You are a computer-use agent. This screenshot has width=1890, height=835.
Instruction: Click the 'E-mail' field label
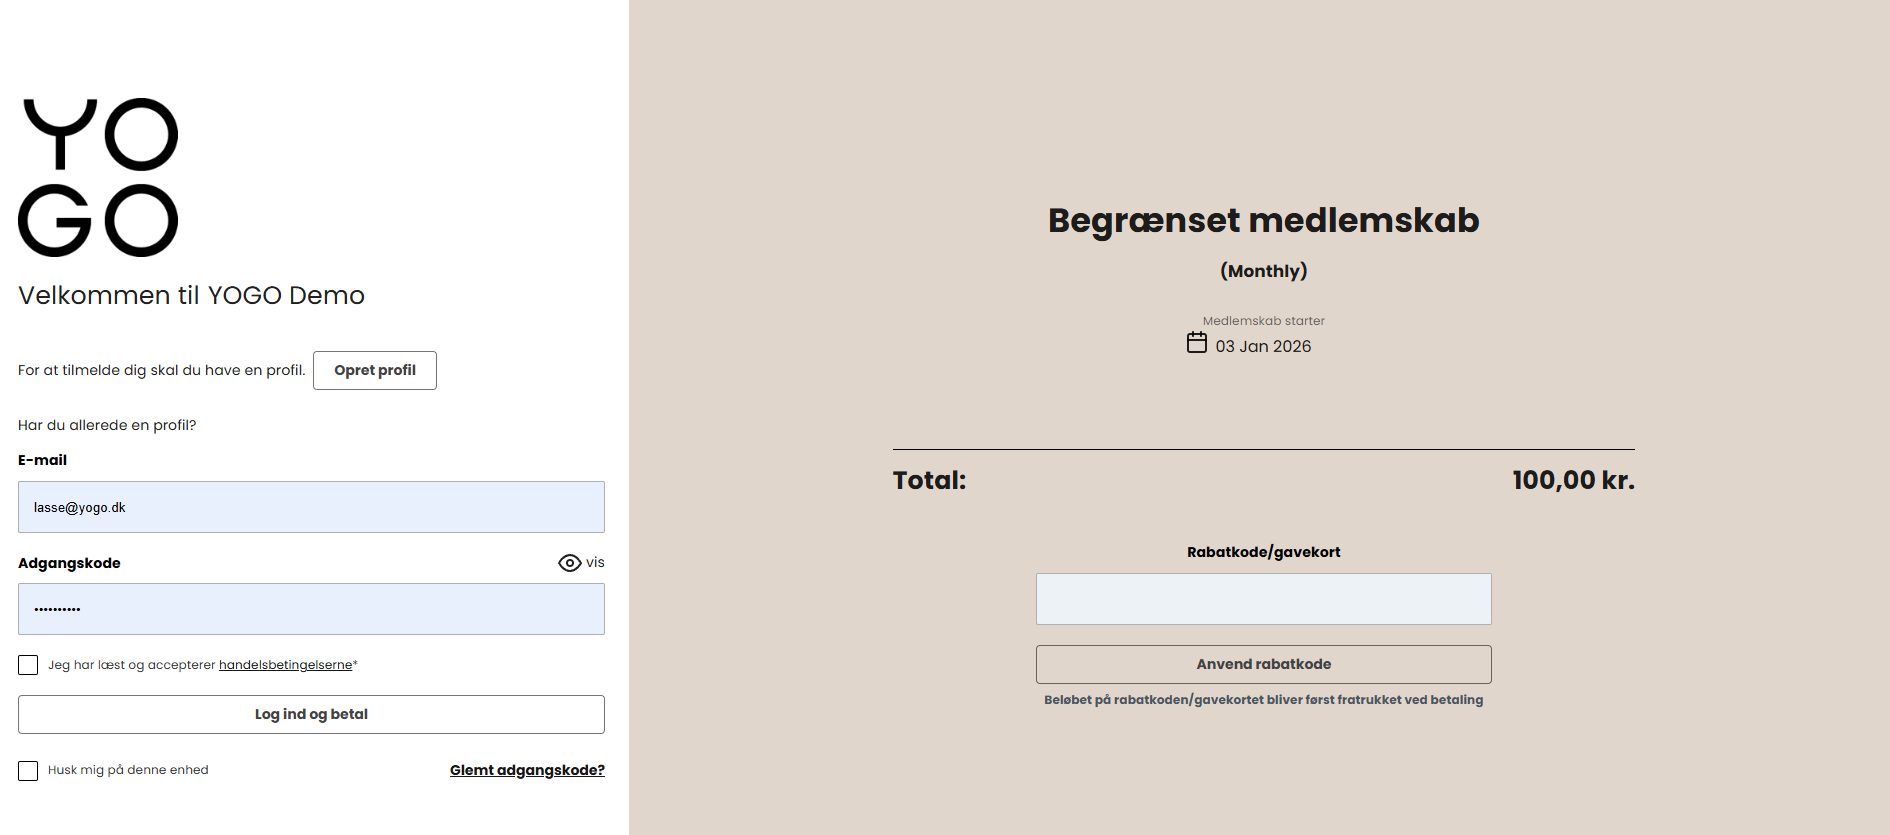(42, 460)
